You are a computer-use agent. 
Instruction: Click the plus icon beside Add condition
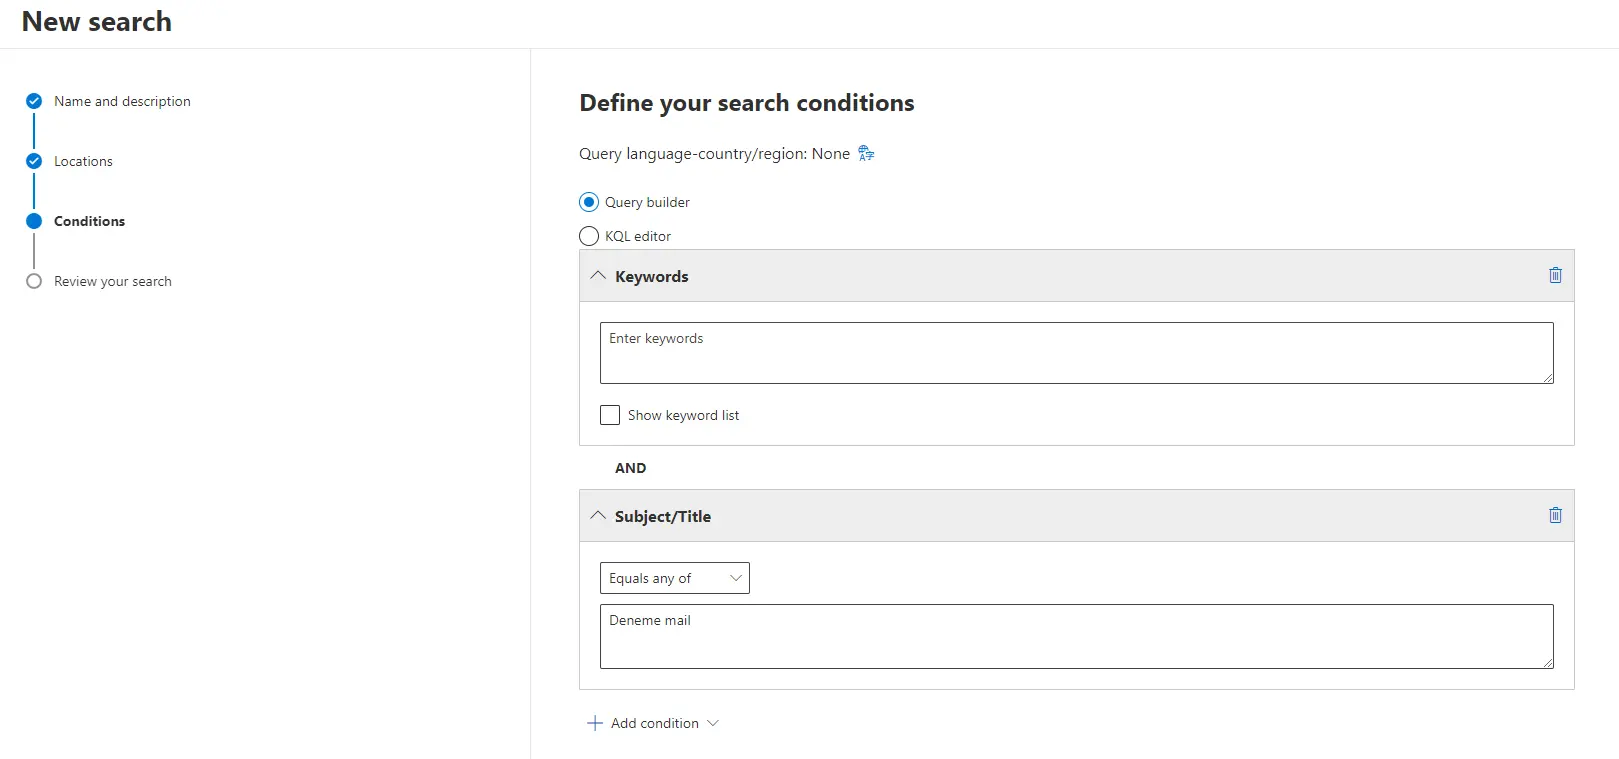click(595, 723)
